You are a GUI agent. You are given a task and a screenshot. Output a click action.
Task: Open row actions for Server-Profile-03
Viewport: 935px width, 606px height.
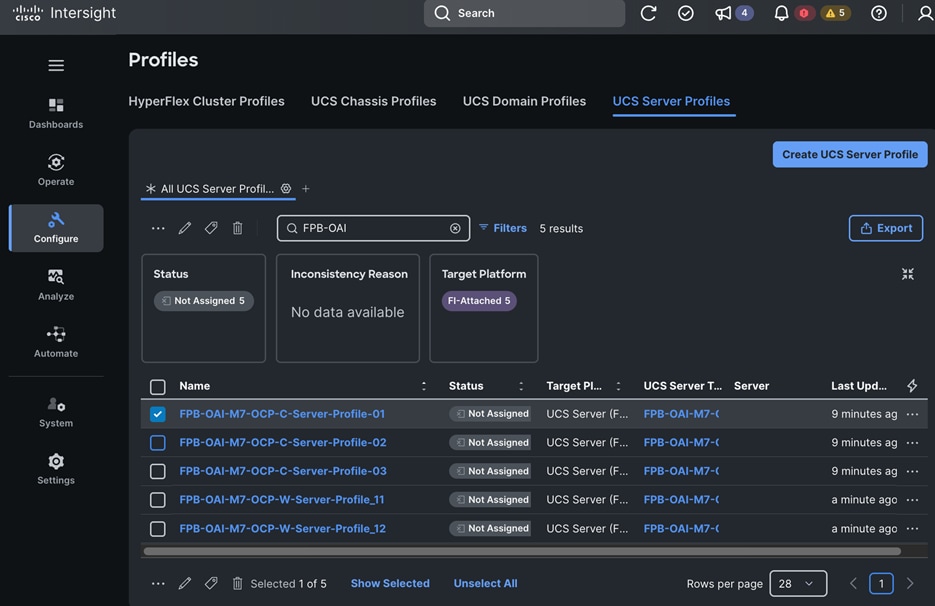[912, 471]
